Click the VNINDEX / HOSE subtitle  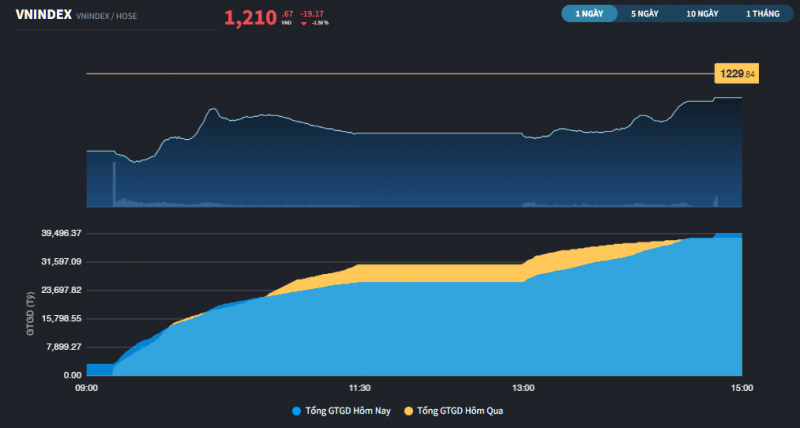coord(106,17)
